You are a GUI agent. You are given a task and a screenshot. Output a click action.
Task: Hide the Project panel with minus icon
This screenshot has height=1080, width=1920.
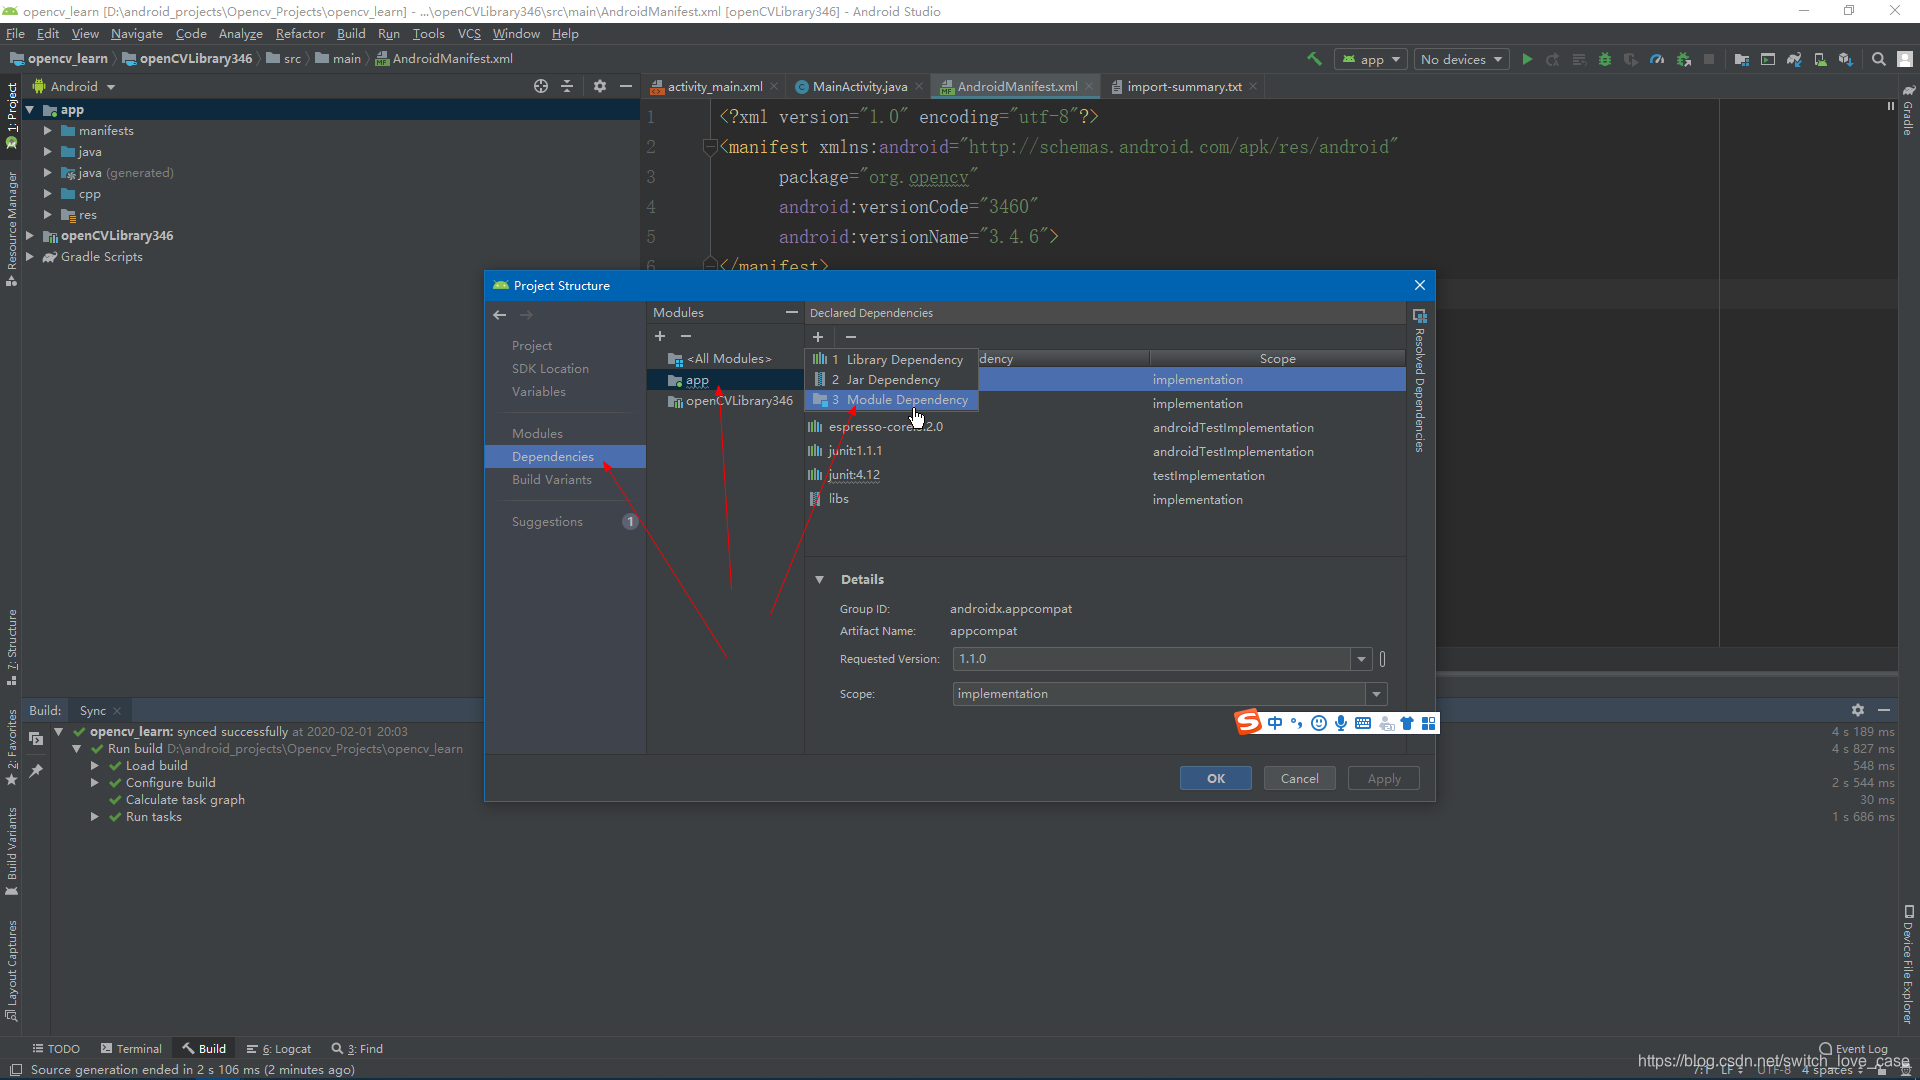coord(626,86)
